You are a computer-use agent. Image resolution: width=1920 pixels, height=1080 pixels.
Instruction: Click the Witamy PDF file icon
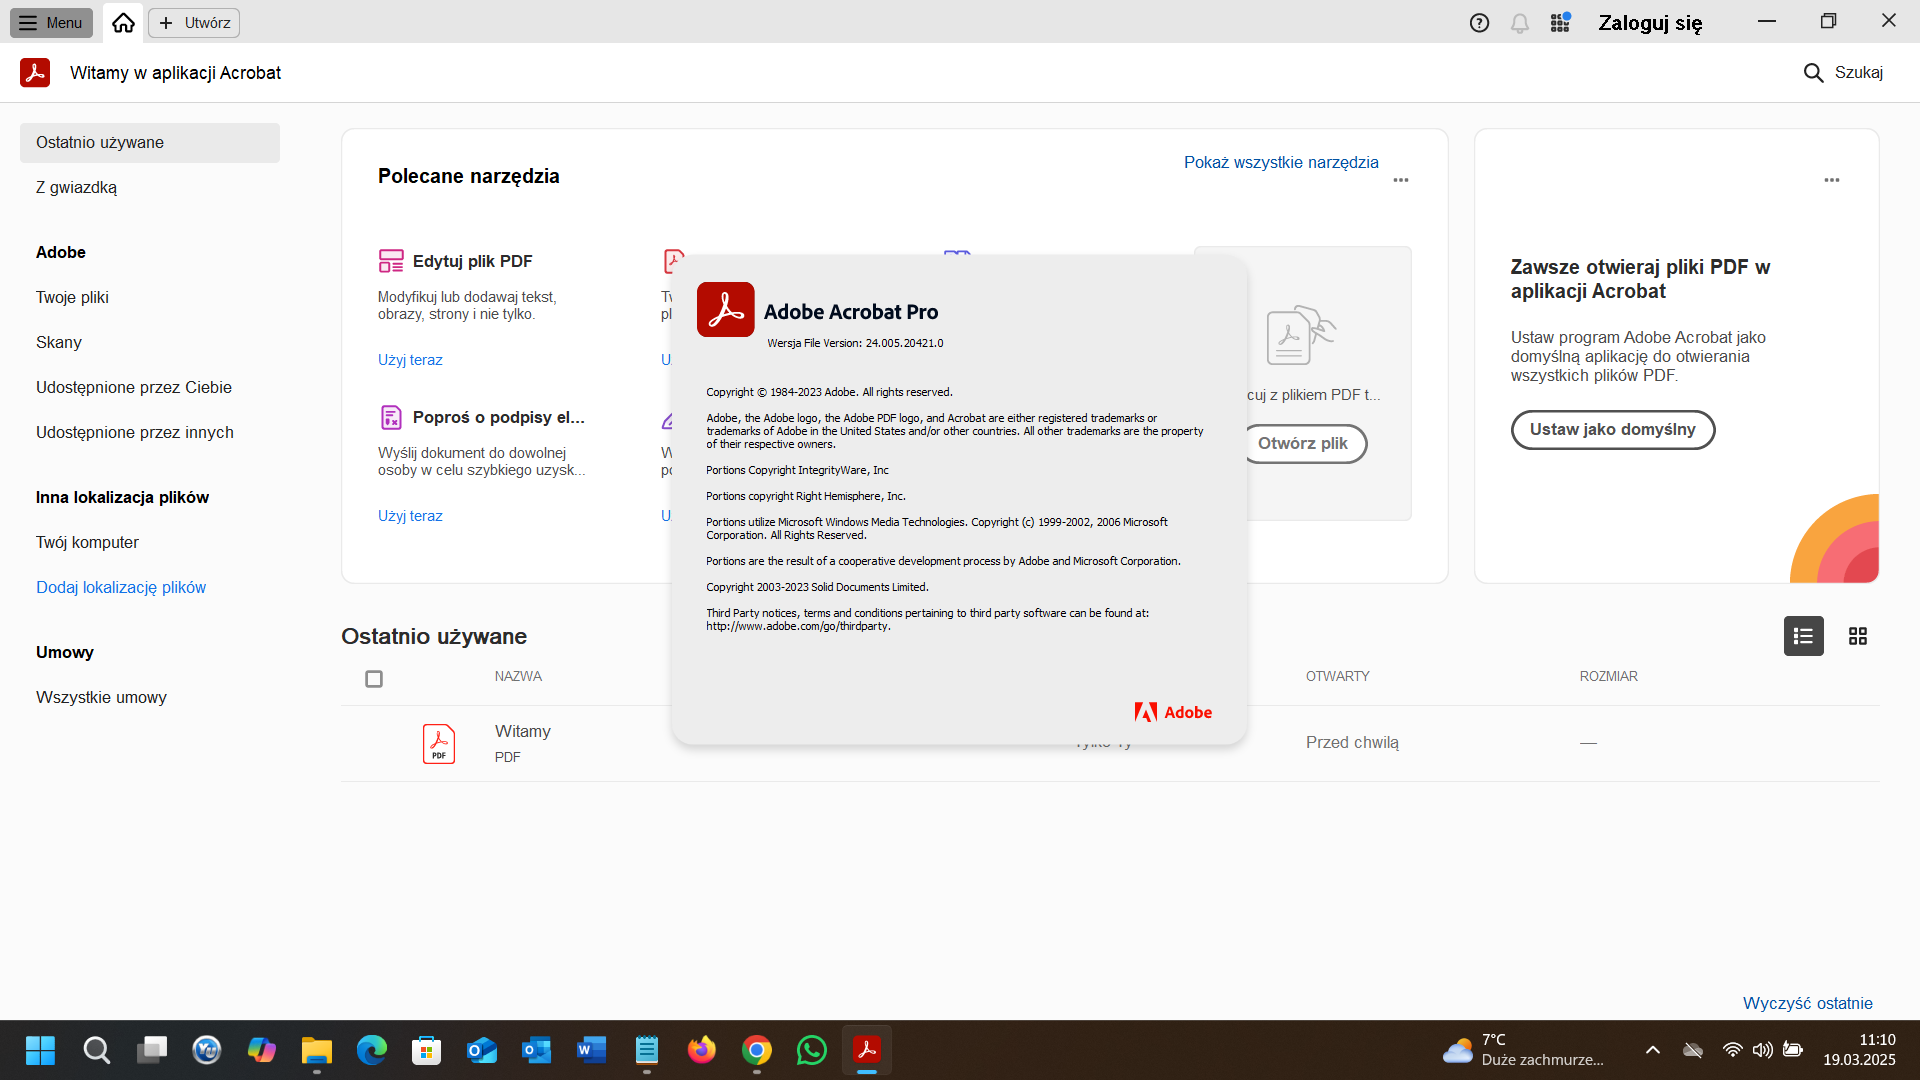click(439, 743)
